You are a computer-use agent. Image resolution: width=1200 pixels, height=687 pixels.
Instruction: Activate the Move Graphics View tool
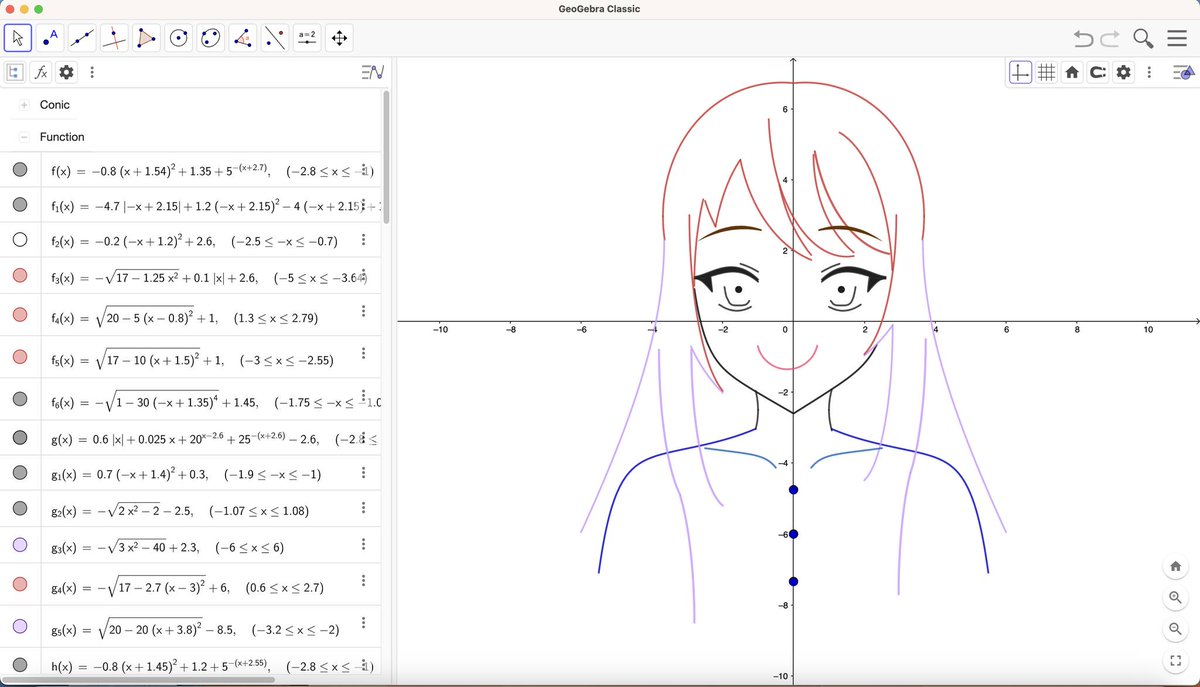(x=338, y=37)
